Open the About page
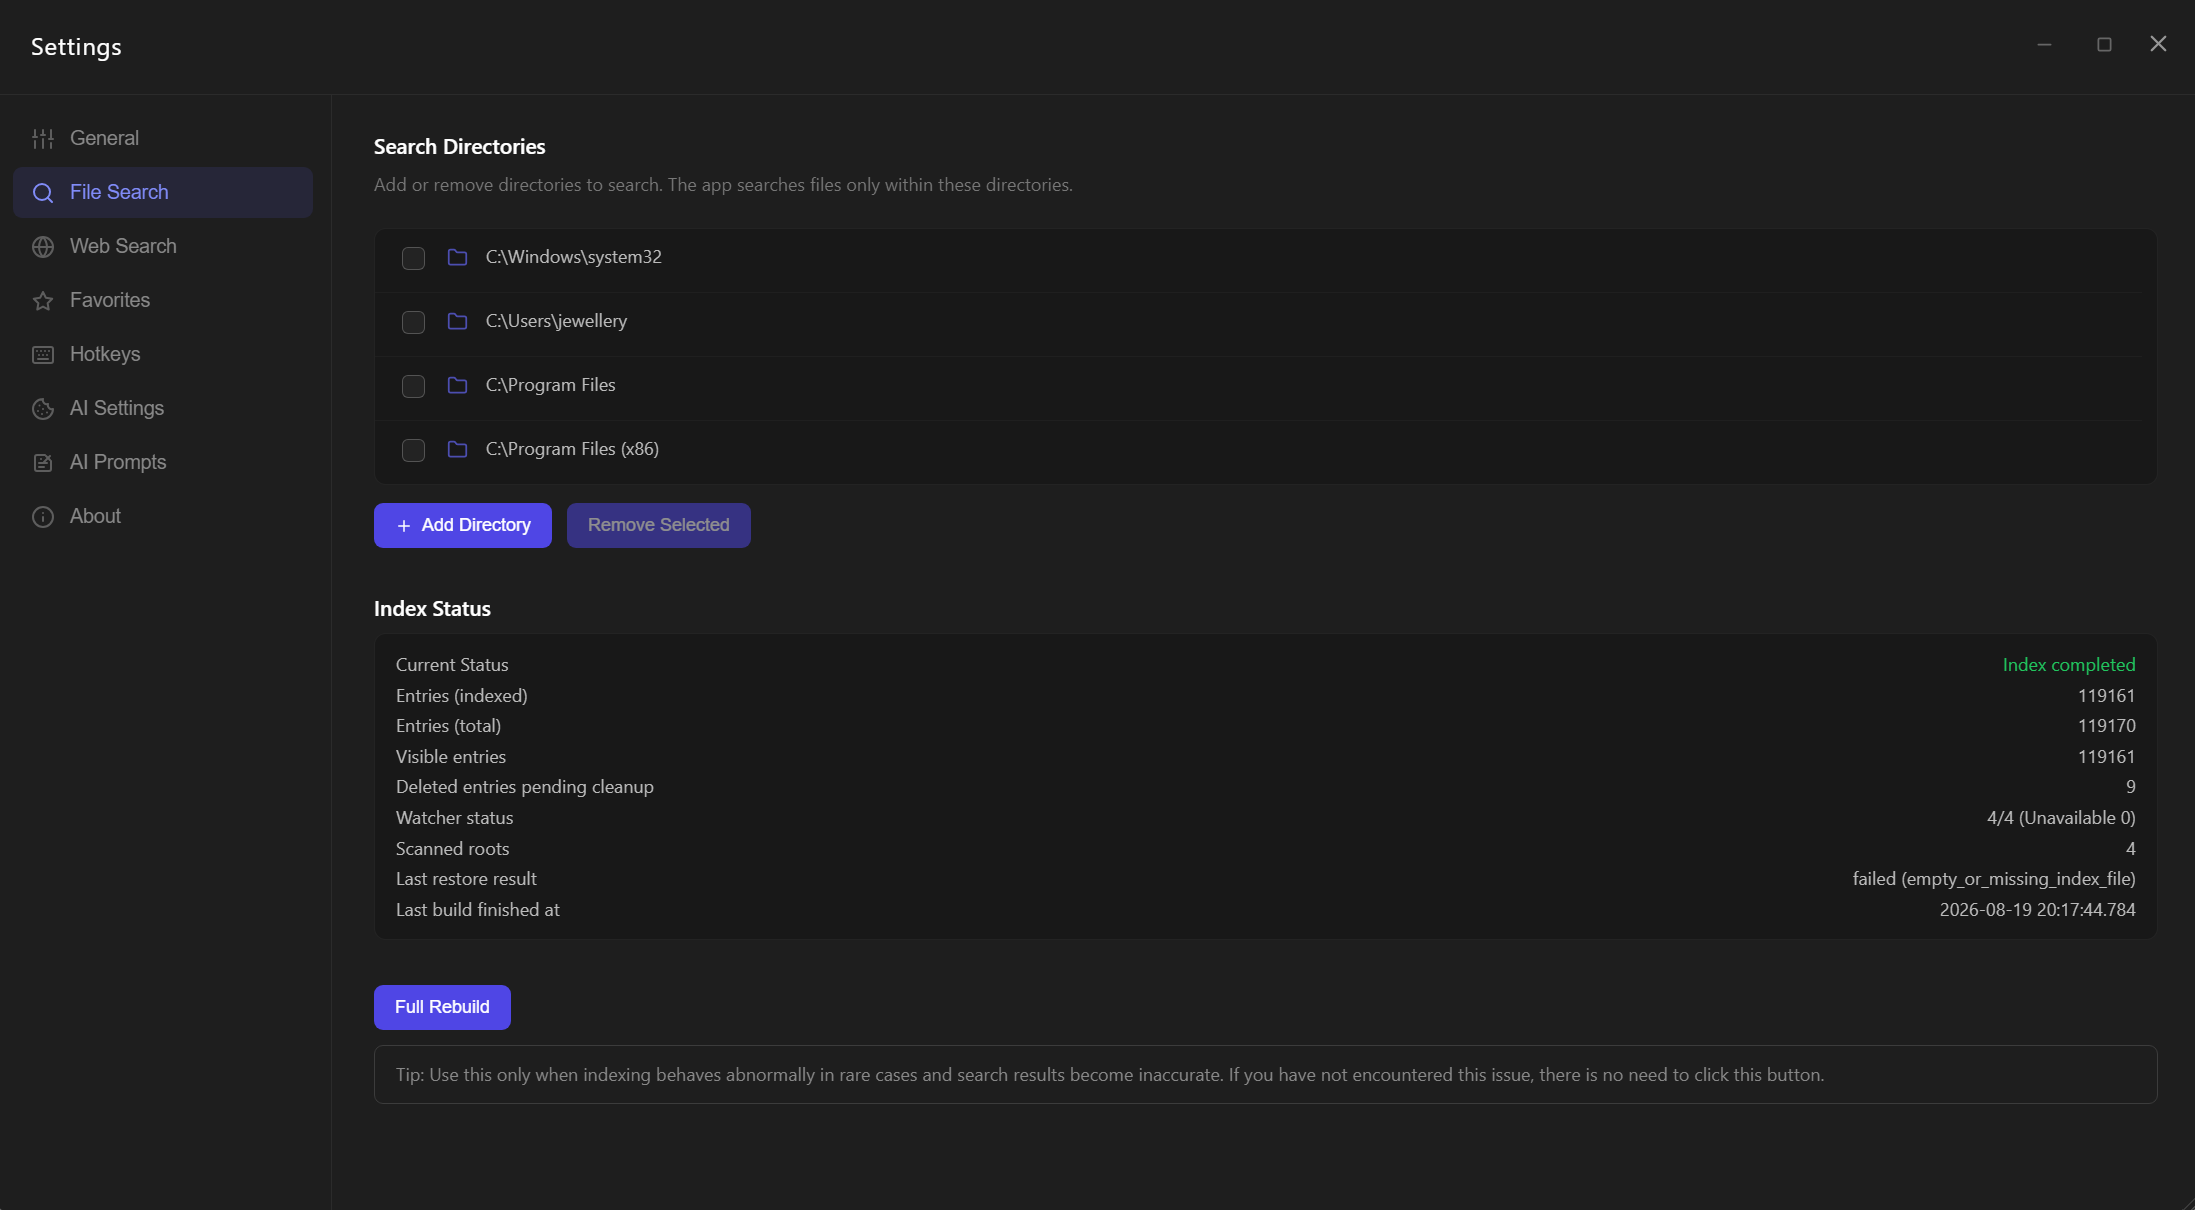 (163, 516)
